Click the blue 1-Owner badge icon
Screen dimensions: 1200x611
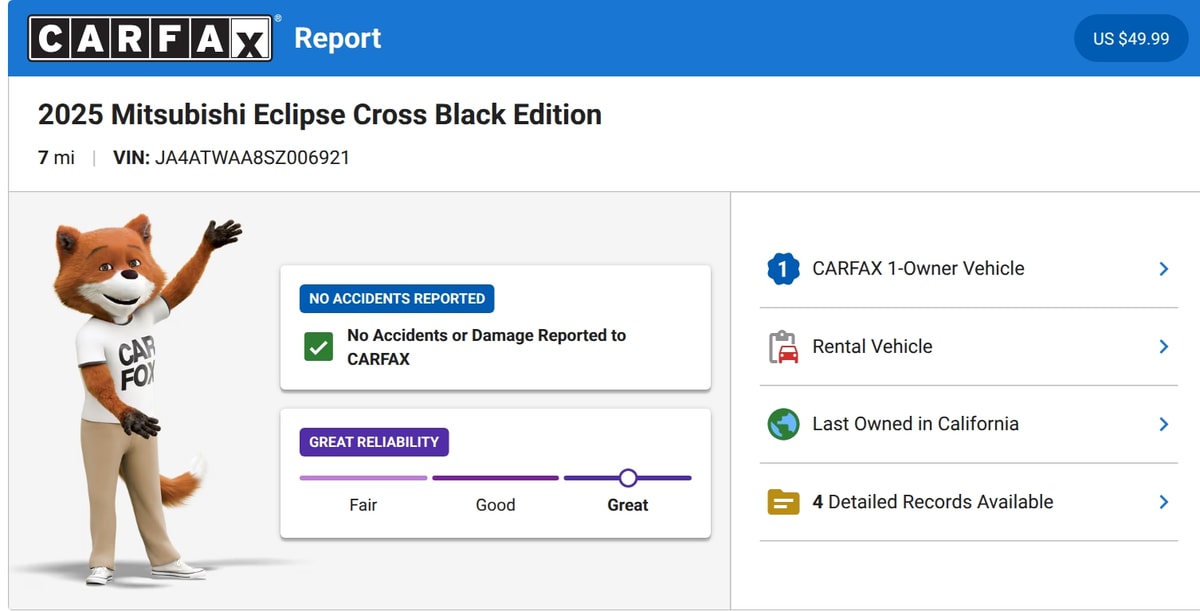coord(783,269)
